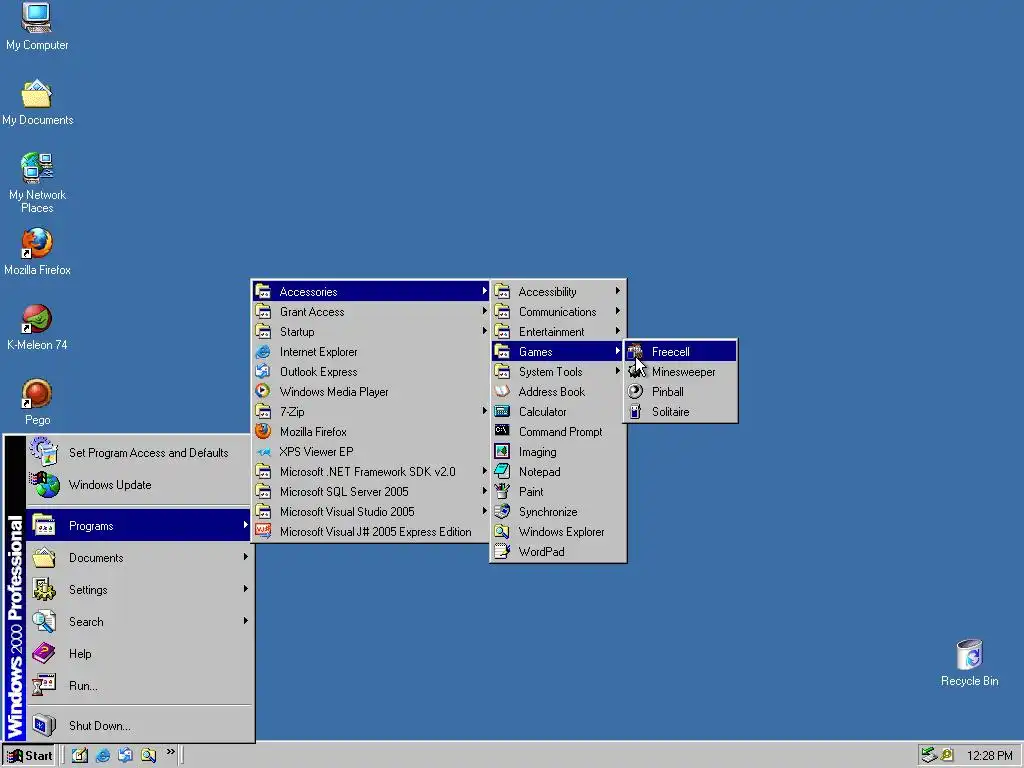This screenshot has height=768, width=1024.
Task: Expand the Documents submenu arrow
Action: (246, 557)
